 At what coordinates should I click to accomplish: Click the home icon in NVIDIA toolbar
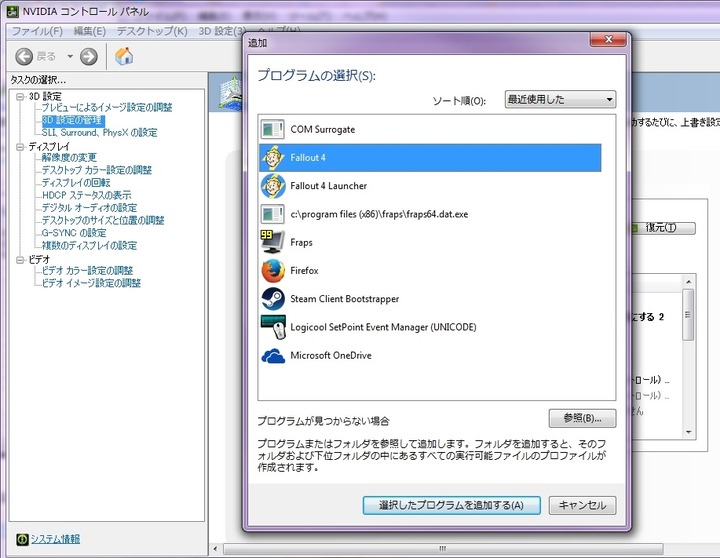pos(124,56)
